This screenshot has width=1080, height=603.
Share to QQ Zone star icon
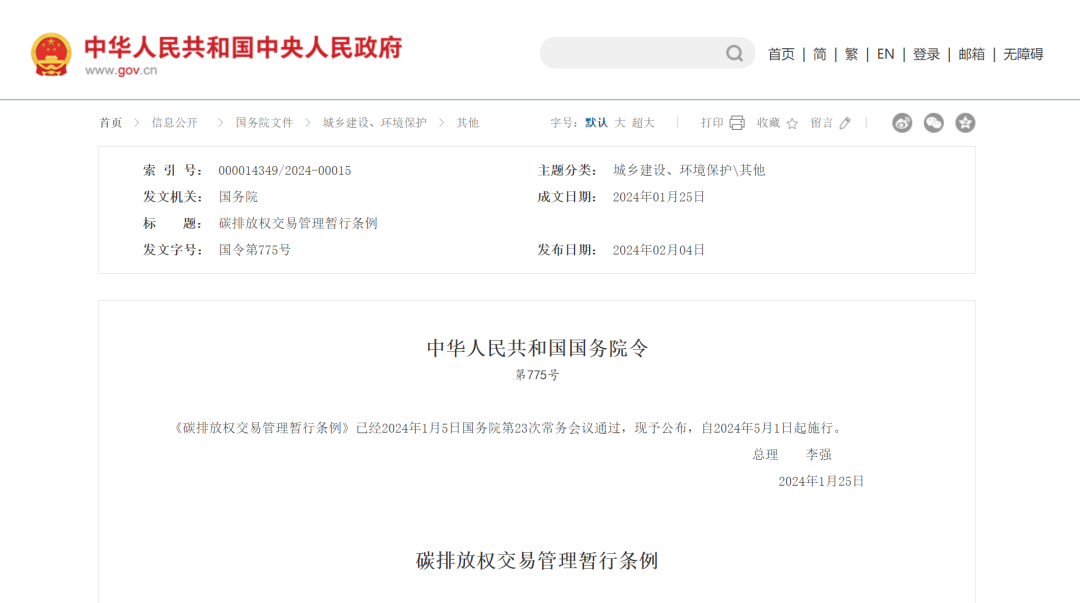[x=965, y=123]
